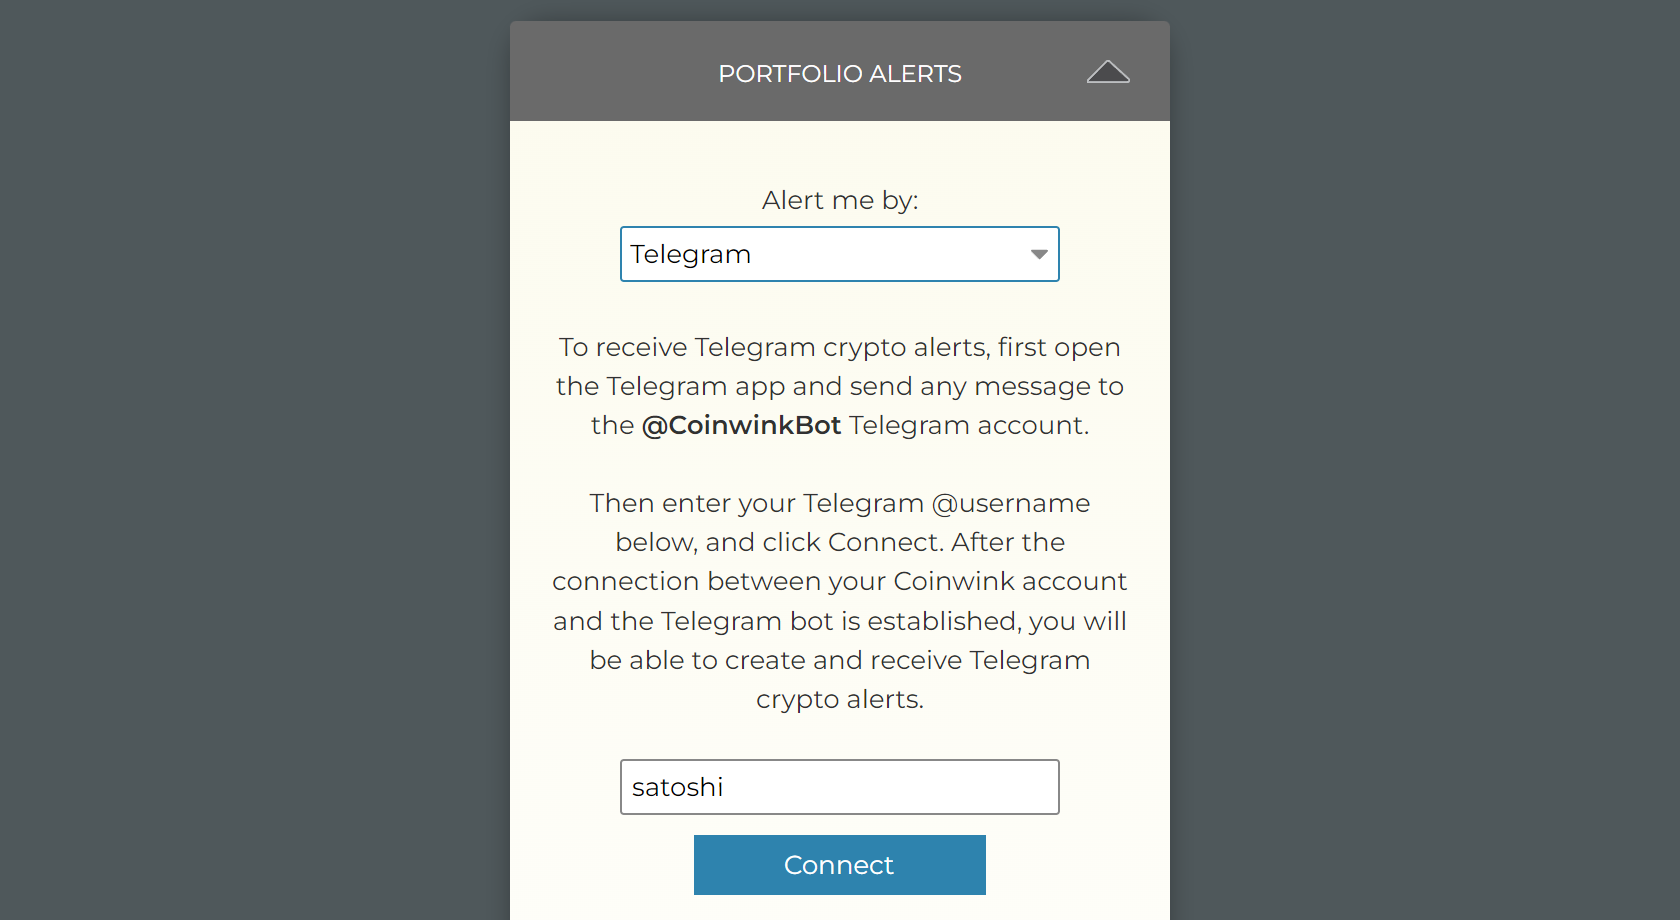Click the blue Connect action button
The image size is (1680, 920).
(839, 864)
